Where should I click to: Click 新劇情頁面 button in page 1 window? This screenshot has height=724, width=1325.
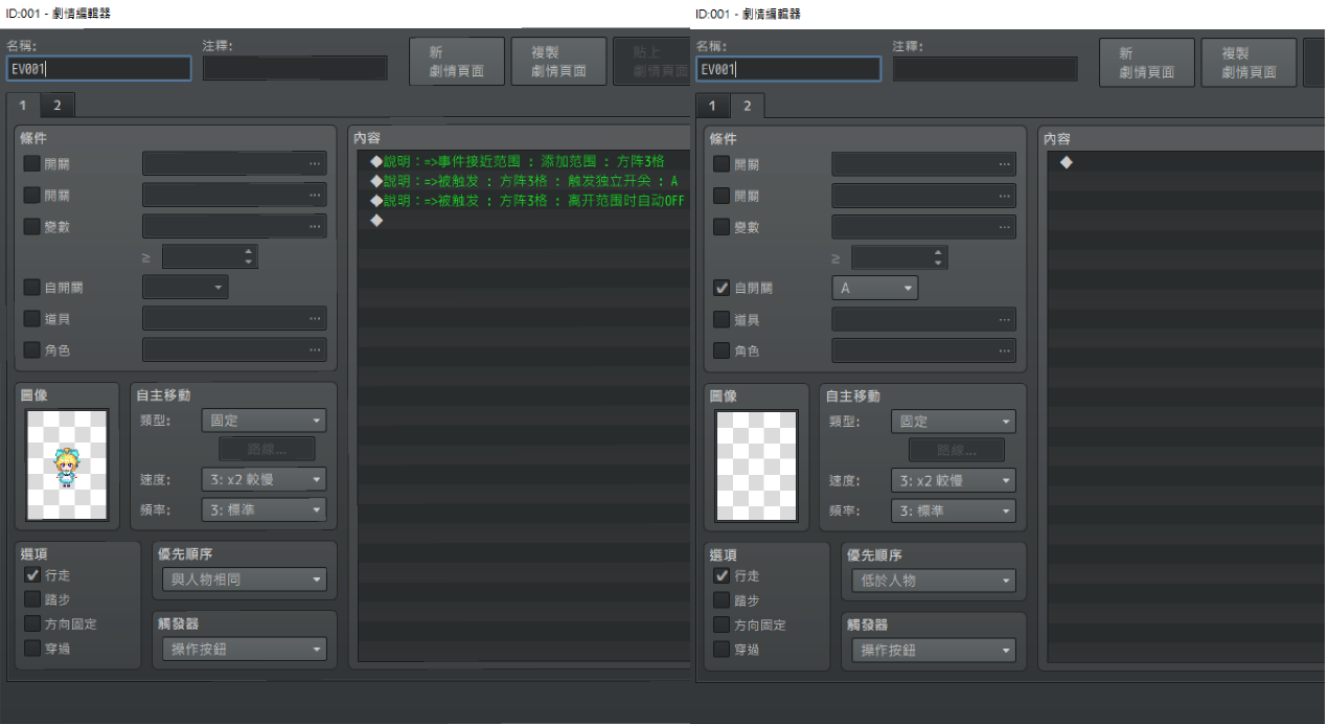(x=456, y=62)
